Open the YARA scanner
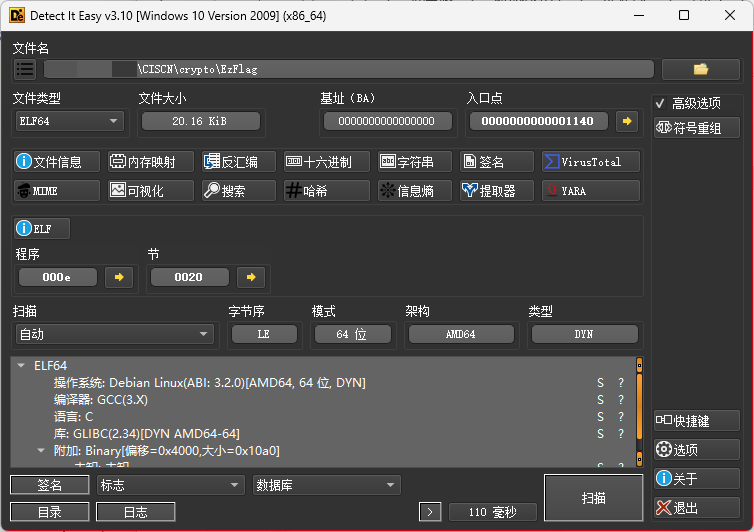Image resolution: width=754 pixels, height=532 pixels. (590, 191)
